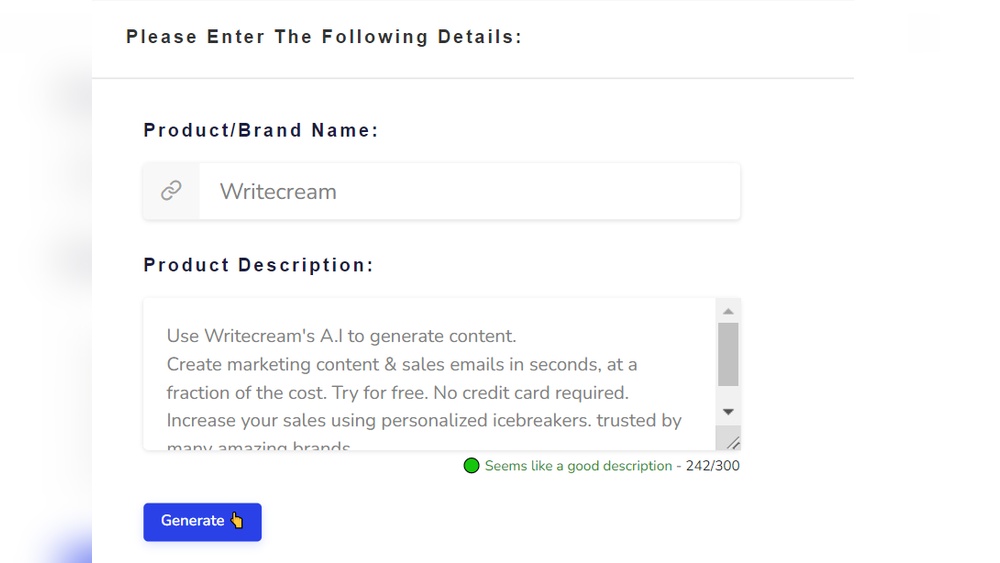Click "Seems like a good description" message

click(578, 466)
